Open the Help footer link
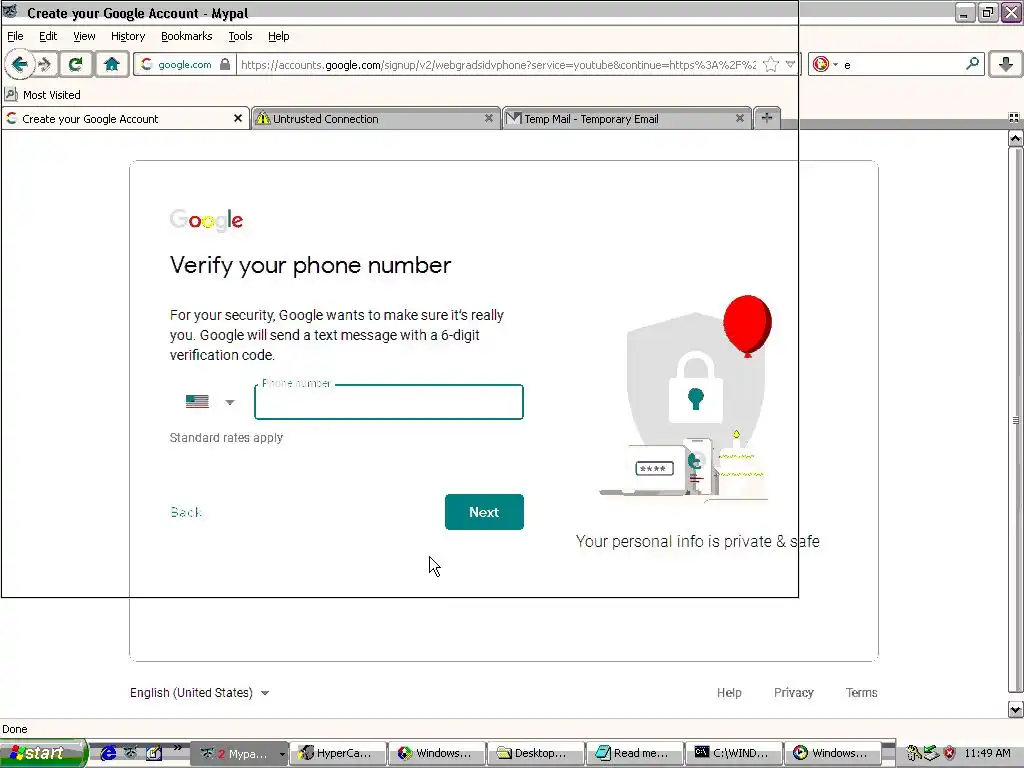 [x=729, y=692]
